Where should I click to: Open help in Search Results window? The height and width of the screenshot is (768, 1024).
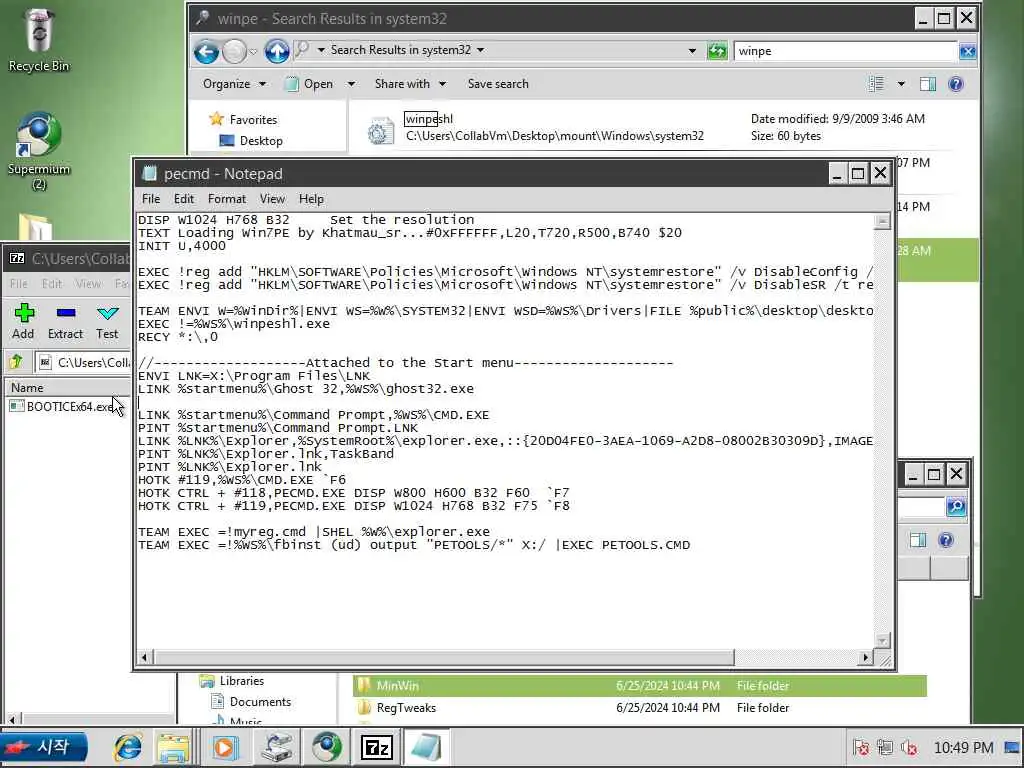click(x=955, y=84)
